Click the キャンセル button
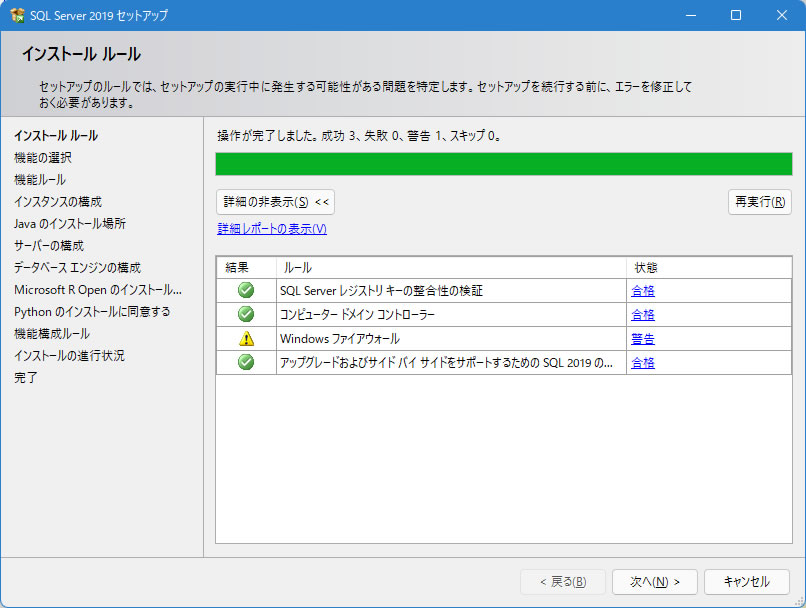Screen dimensions: 806x608 coord(746,582)
